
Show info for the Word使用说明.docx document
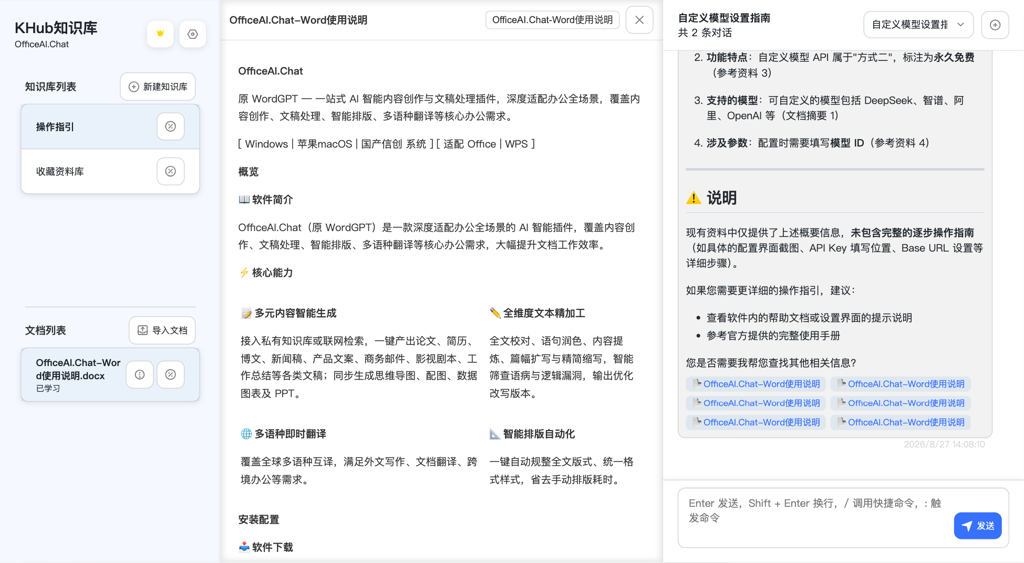tap(140, 374)
